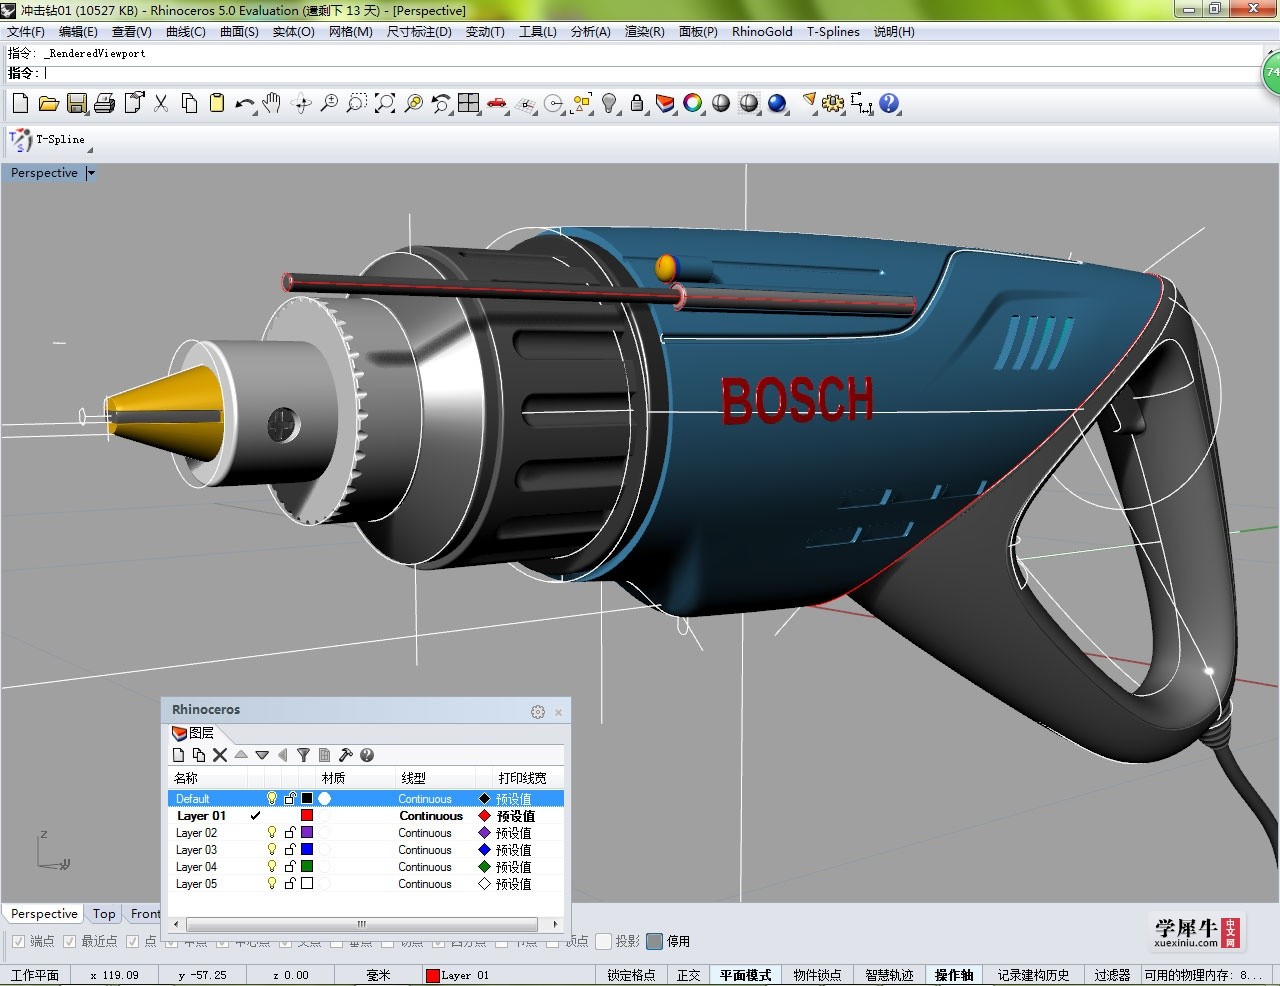Toggle 锁定格点 in status bar
This screenshot has height=986, width=1280.
(x=631, y=975)
